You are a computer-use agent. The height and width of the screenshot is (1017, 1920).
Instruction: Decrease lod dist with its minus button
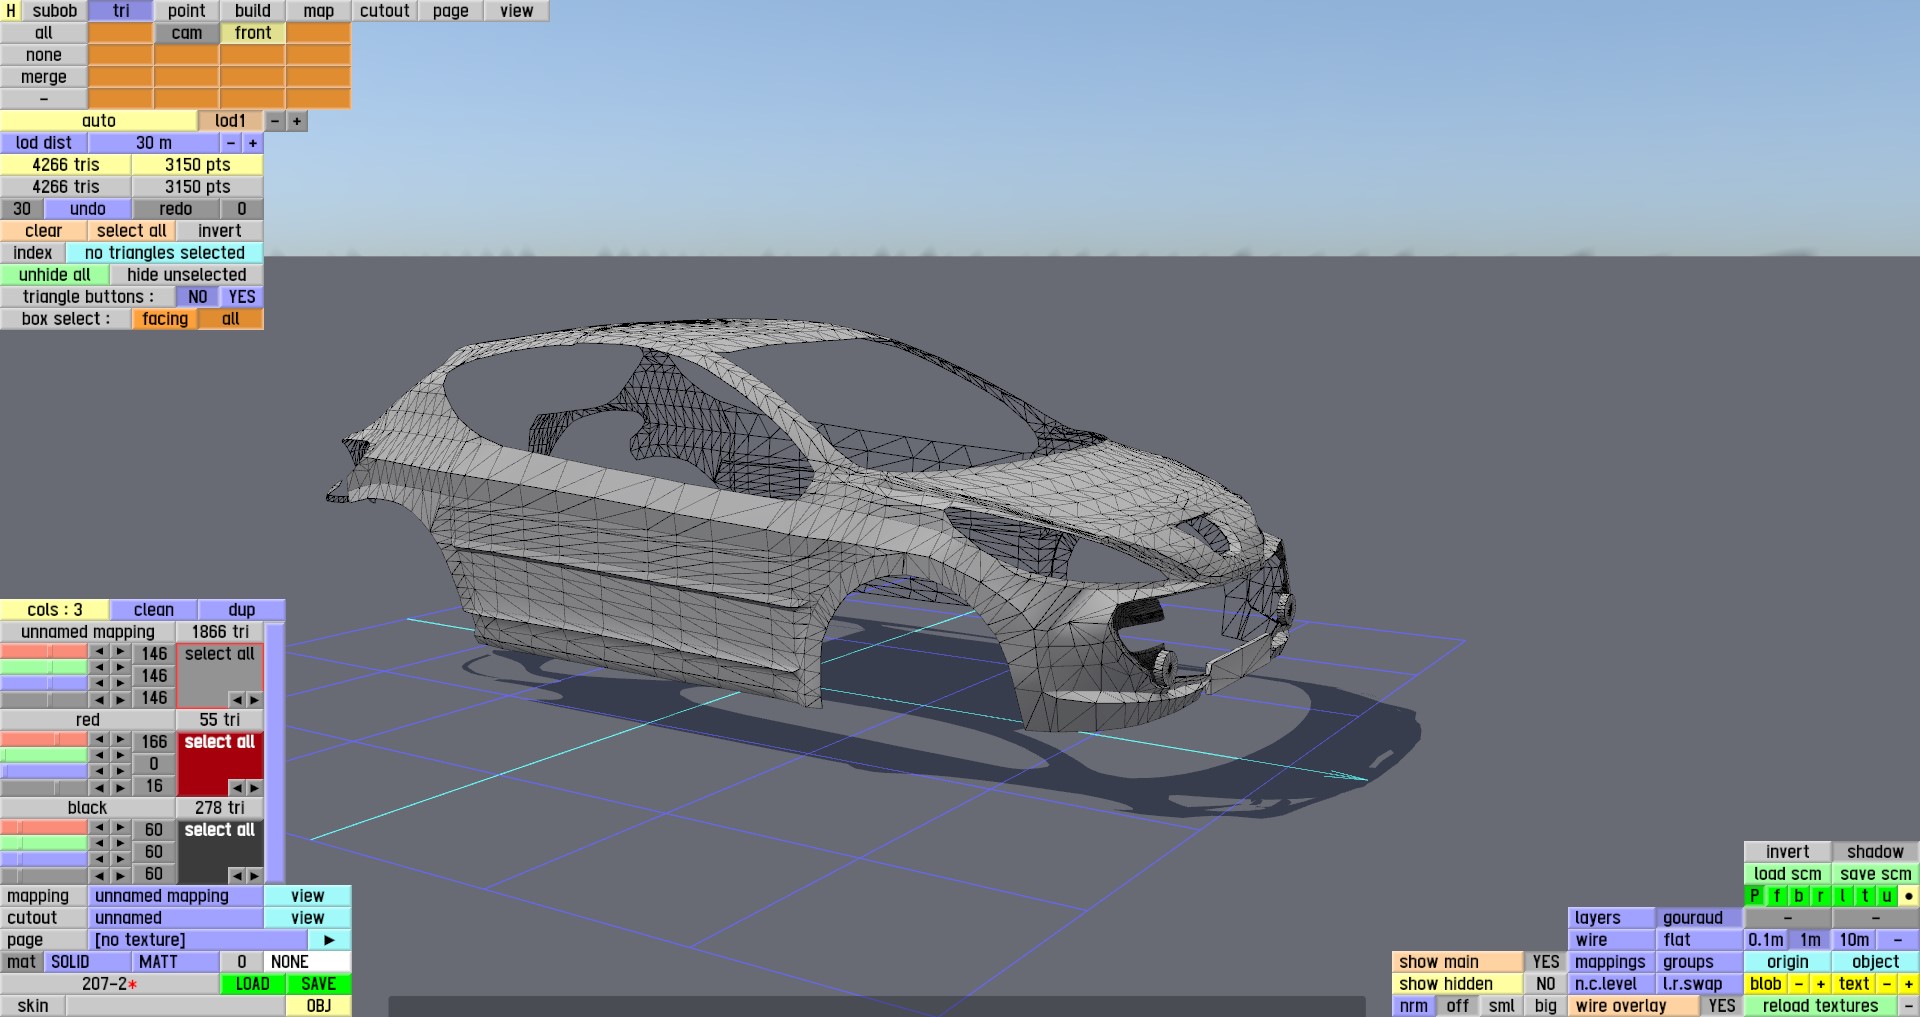pos(231,143)
